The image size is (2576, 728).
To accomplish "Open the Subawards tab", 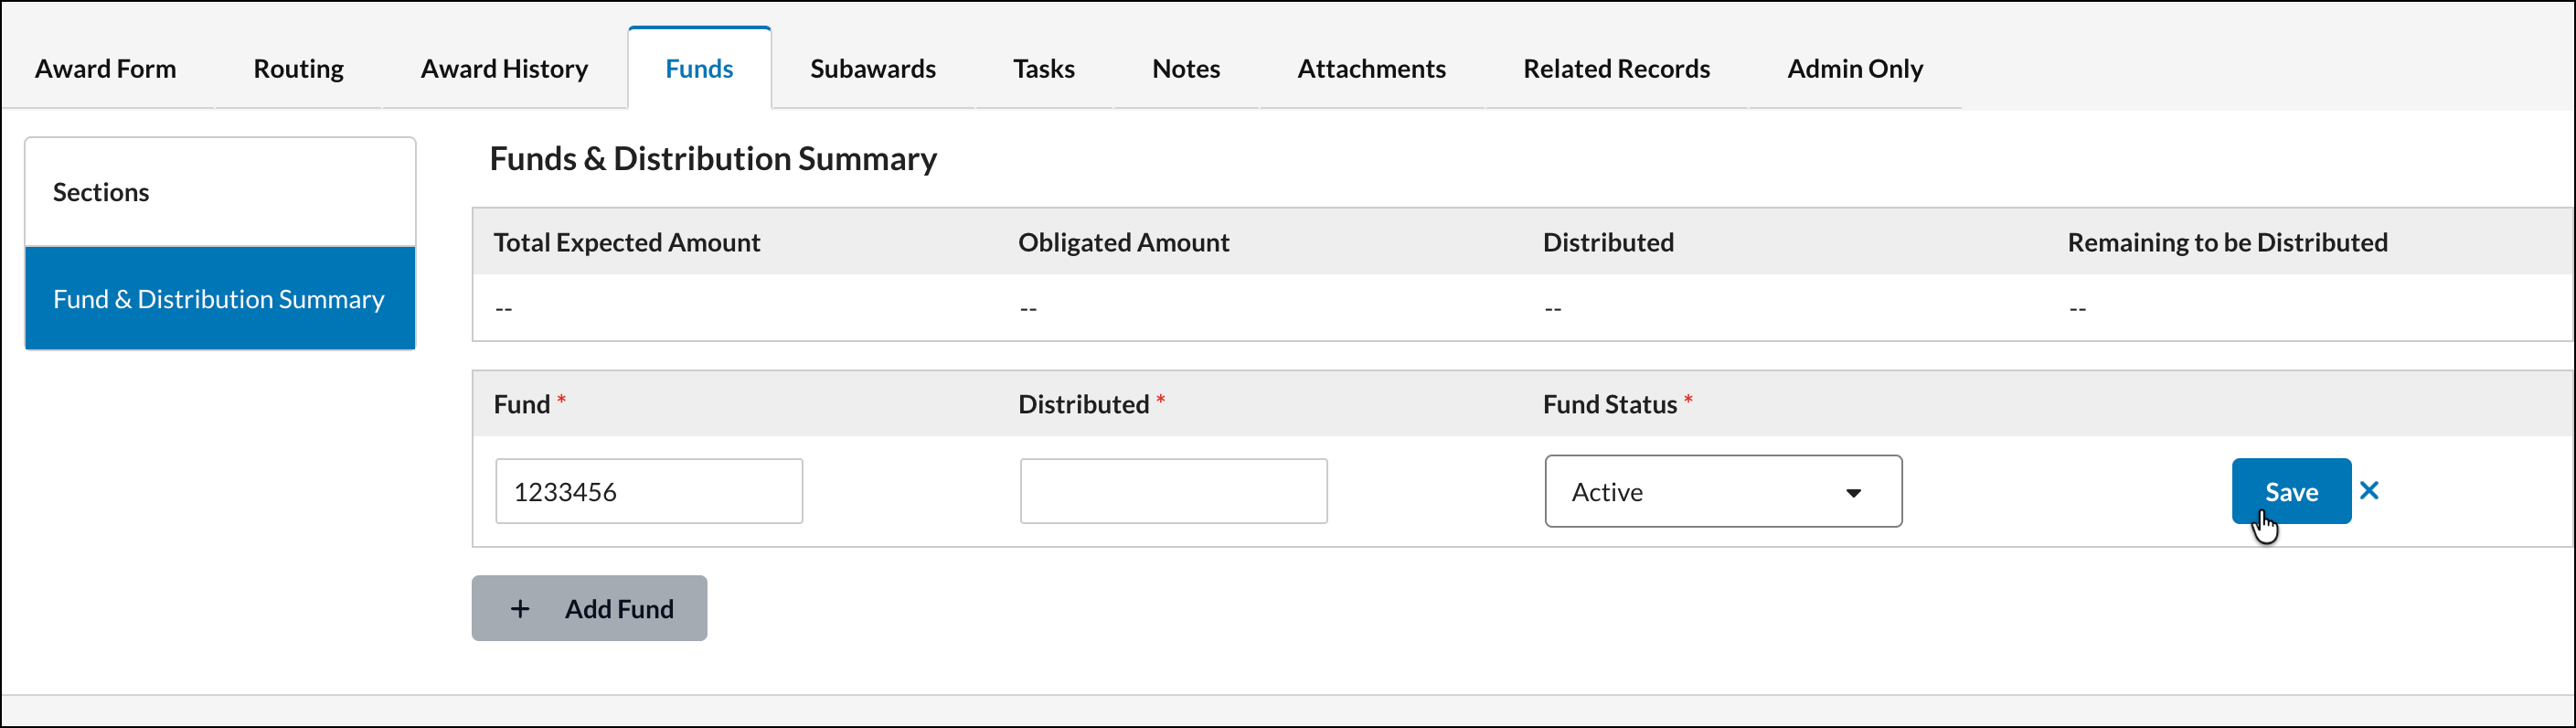I will tap(872, 68).
